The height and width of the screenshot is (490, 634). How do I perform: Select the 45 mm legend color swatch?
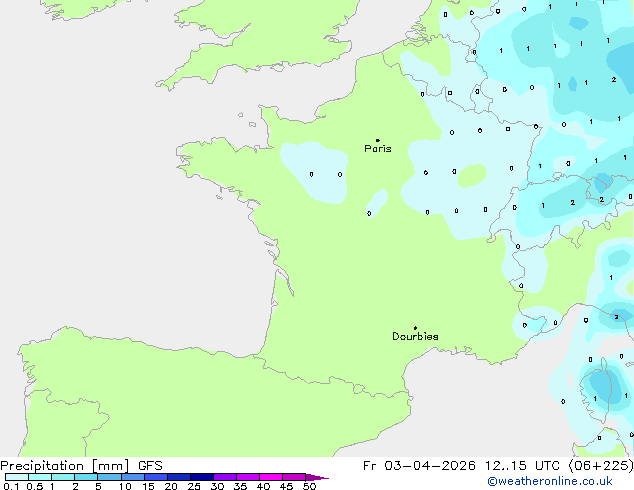294,477
